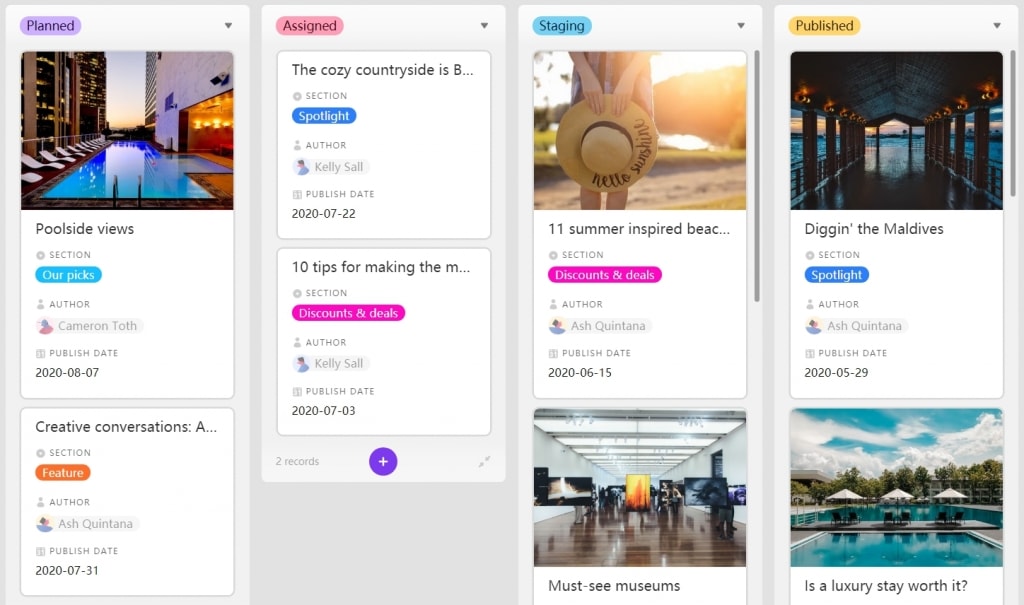1024x605 pixels.
Task: Select author Kelly Sall on cozy countryside card
Action: [331, 167]
